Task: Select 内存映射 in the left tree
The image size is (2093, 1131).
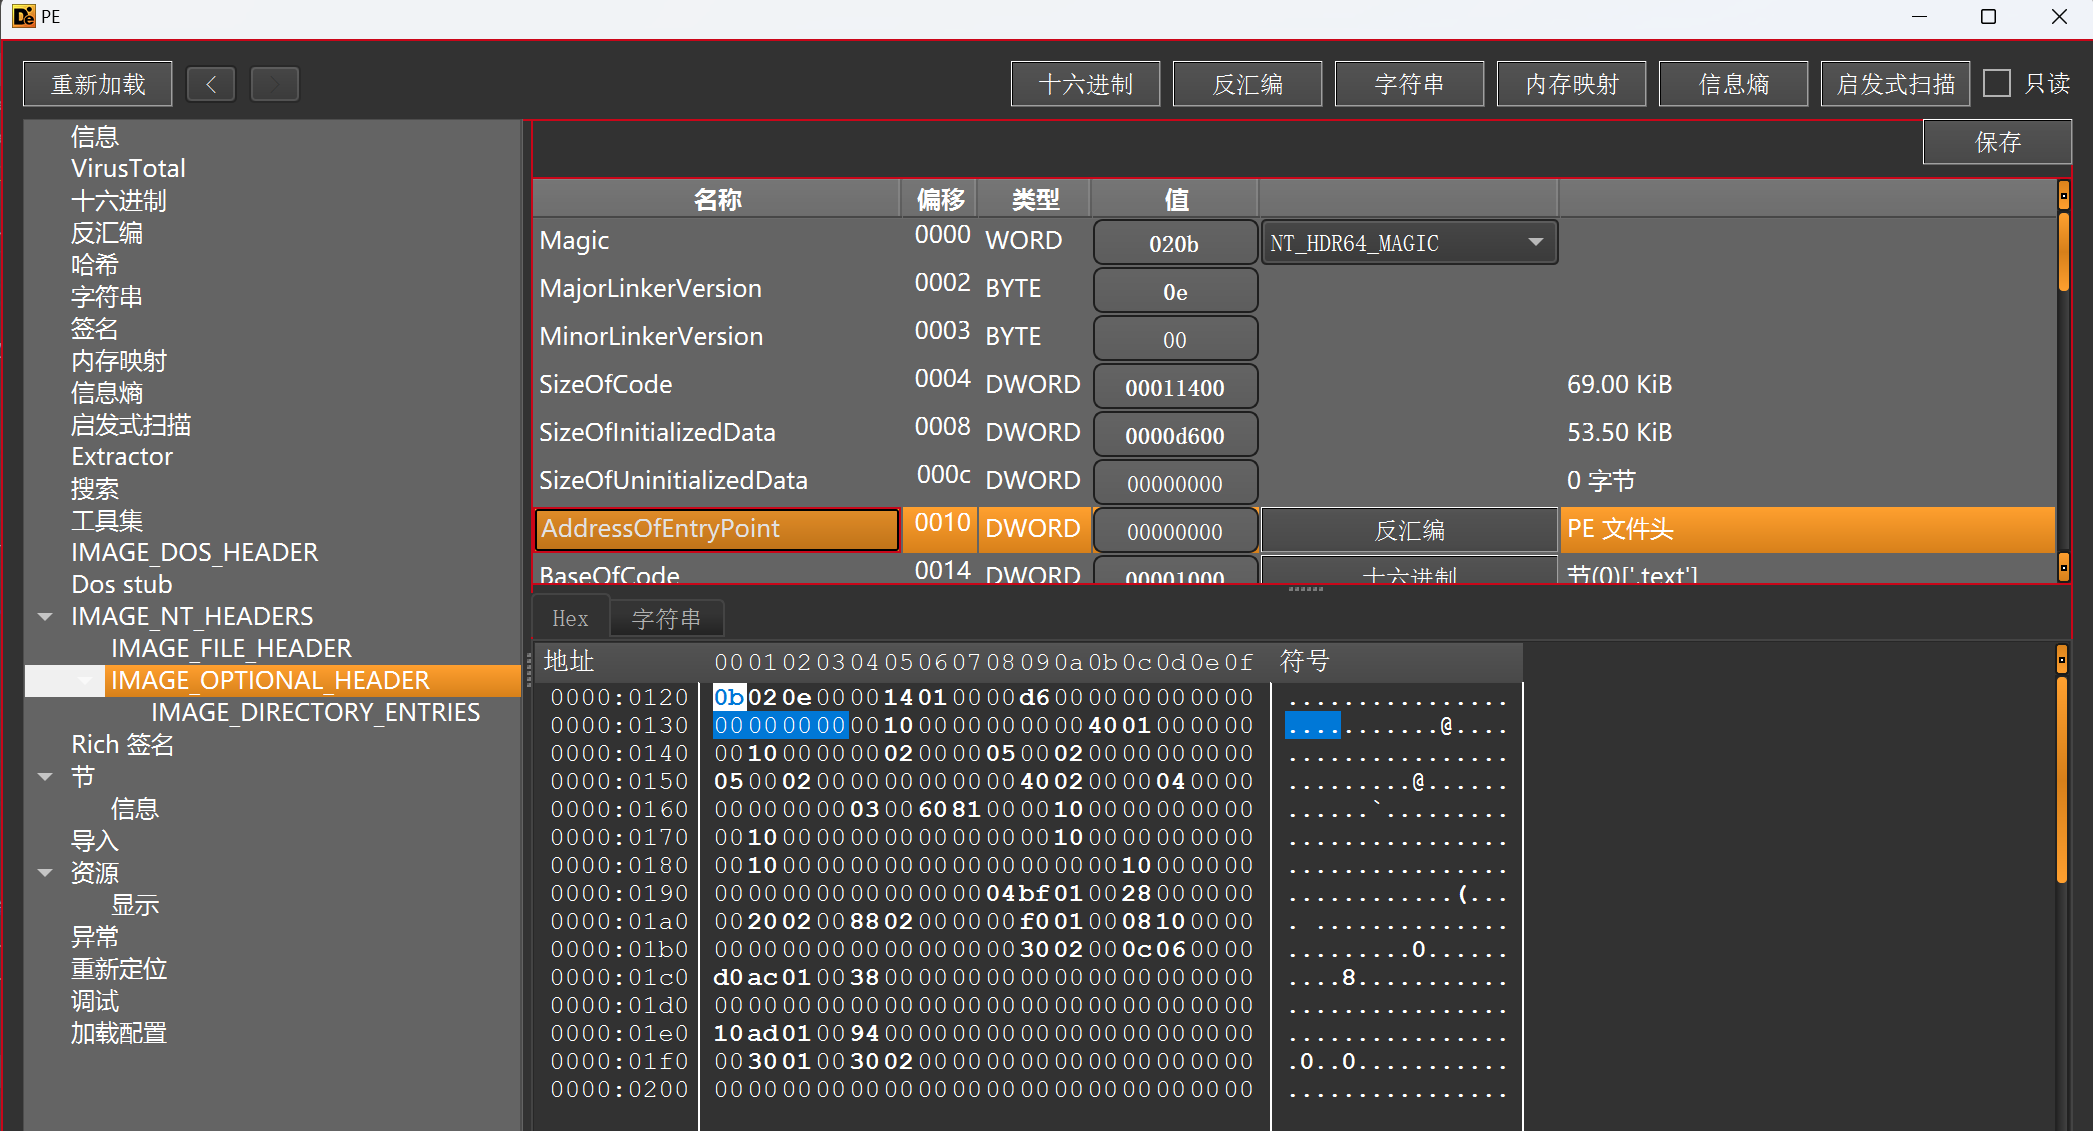Action: point(118,361)
